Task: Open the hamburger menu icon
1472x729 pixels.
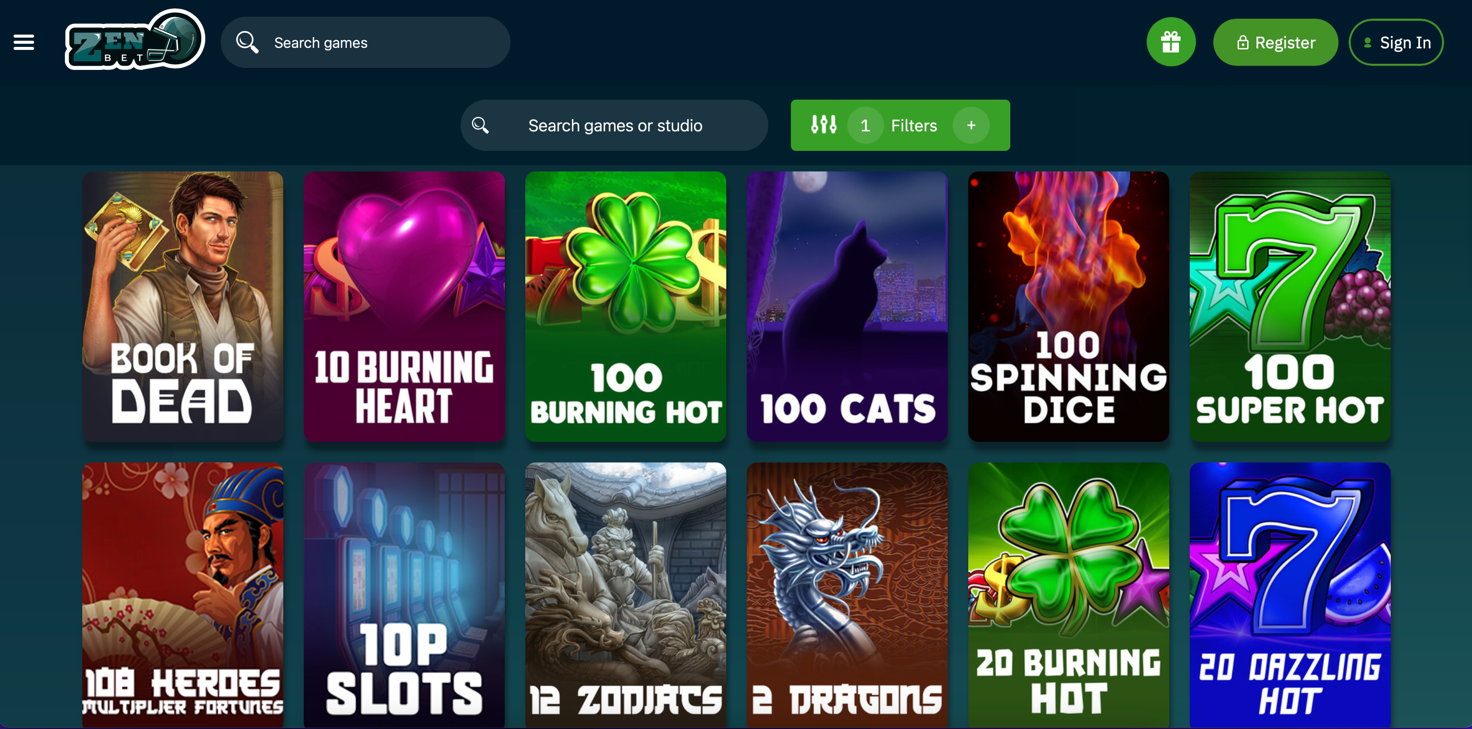Action: click(24, 42)
